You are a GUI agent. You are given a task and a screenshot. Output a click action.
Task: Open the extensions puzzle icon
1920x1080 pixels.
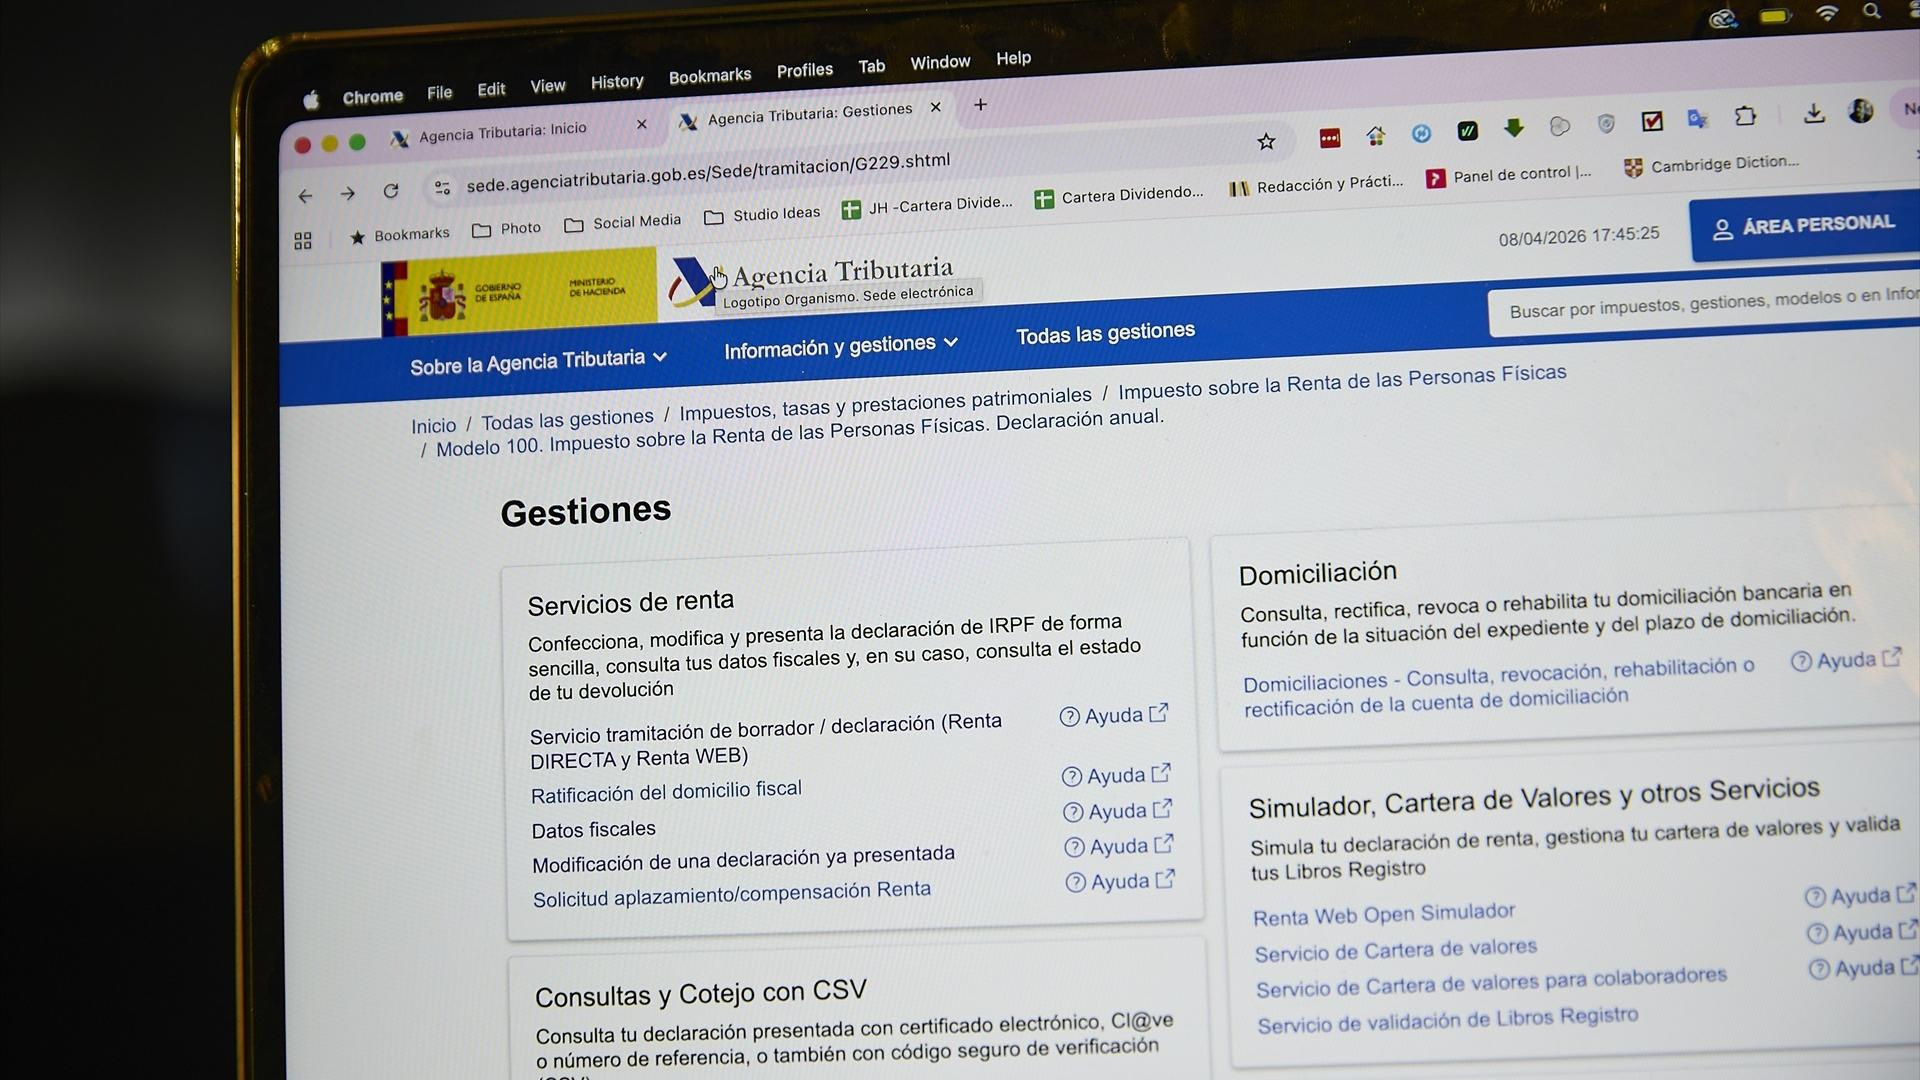coord(1745,116)
